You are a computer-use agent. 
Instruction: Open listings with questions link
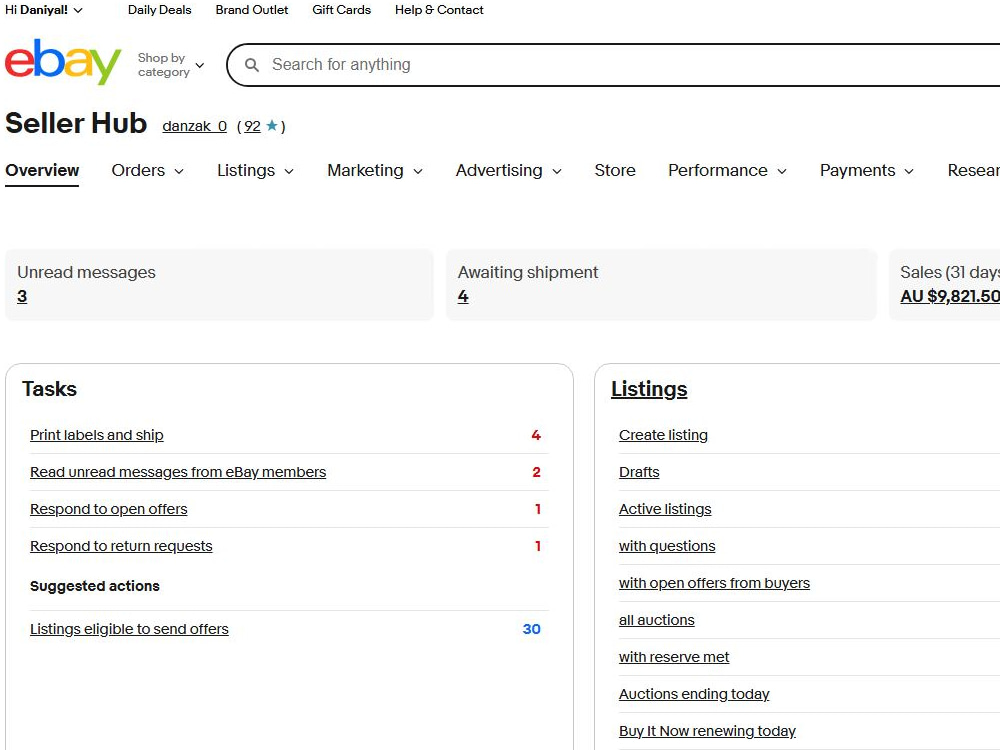click(x=667, y=546)
